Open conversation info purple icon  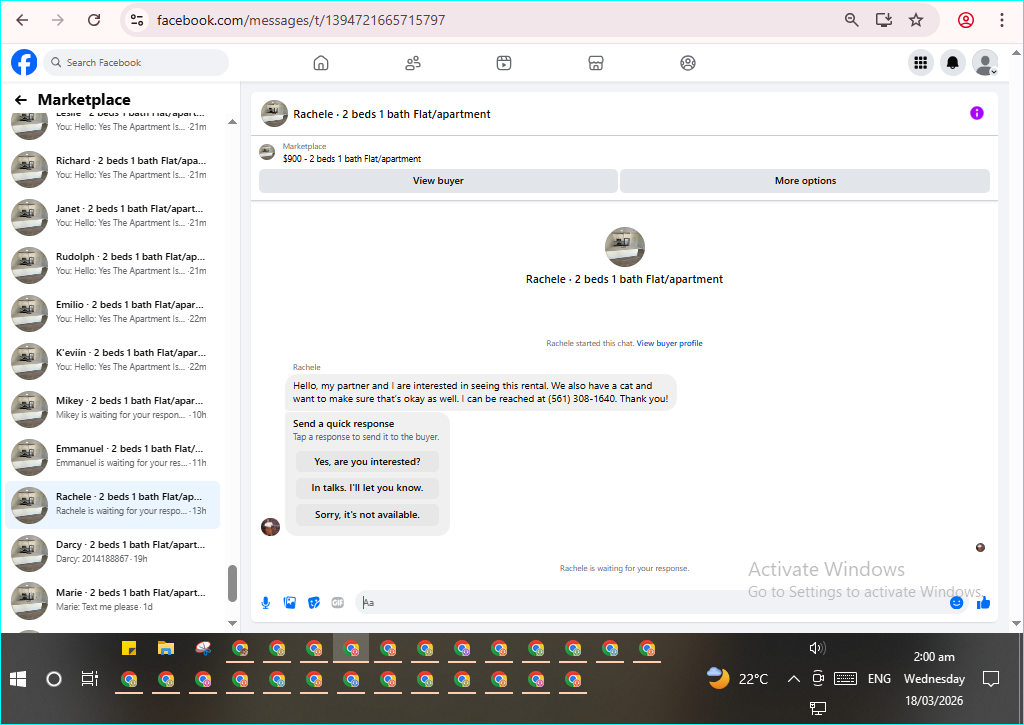click(976, 113)
